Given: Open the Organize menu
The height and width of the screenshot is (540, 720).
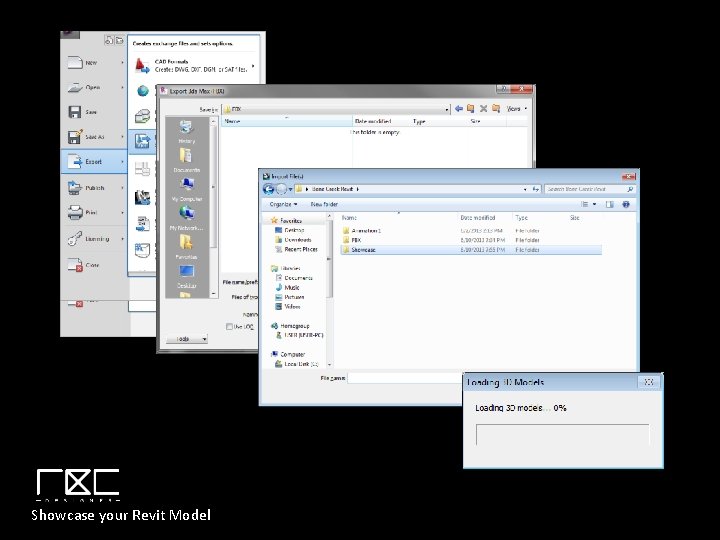Looking at the screenshot, I should pyautogui.click(x=283, y=204).
